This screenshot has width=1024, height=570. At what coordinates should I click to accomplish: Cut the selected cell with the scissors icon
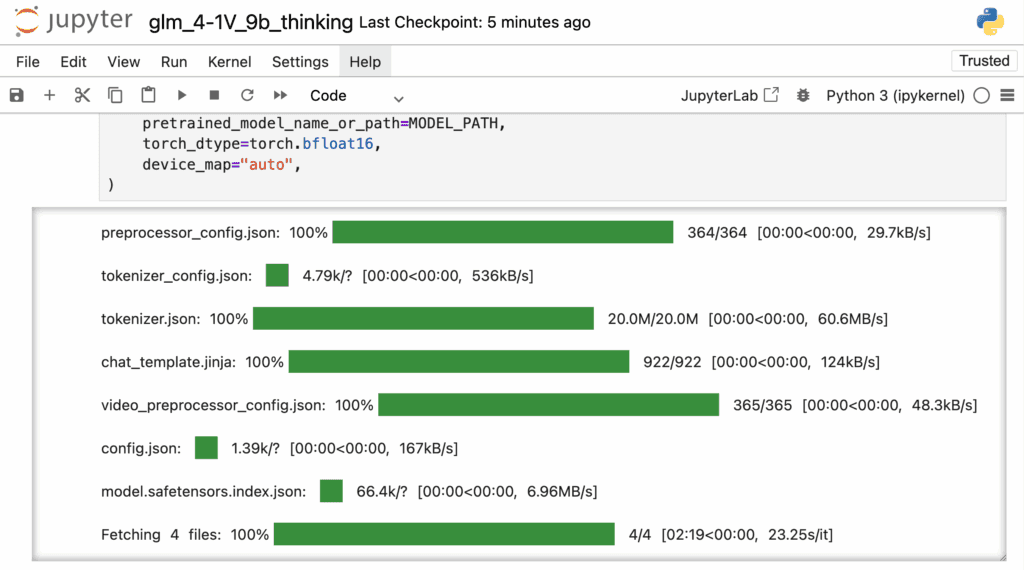click(82, 95)
